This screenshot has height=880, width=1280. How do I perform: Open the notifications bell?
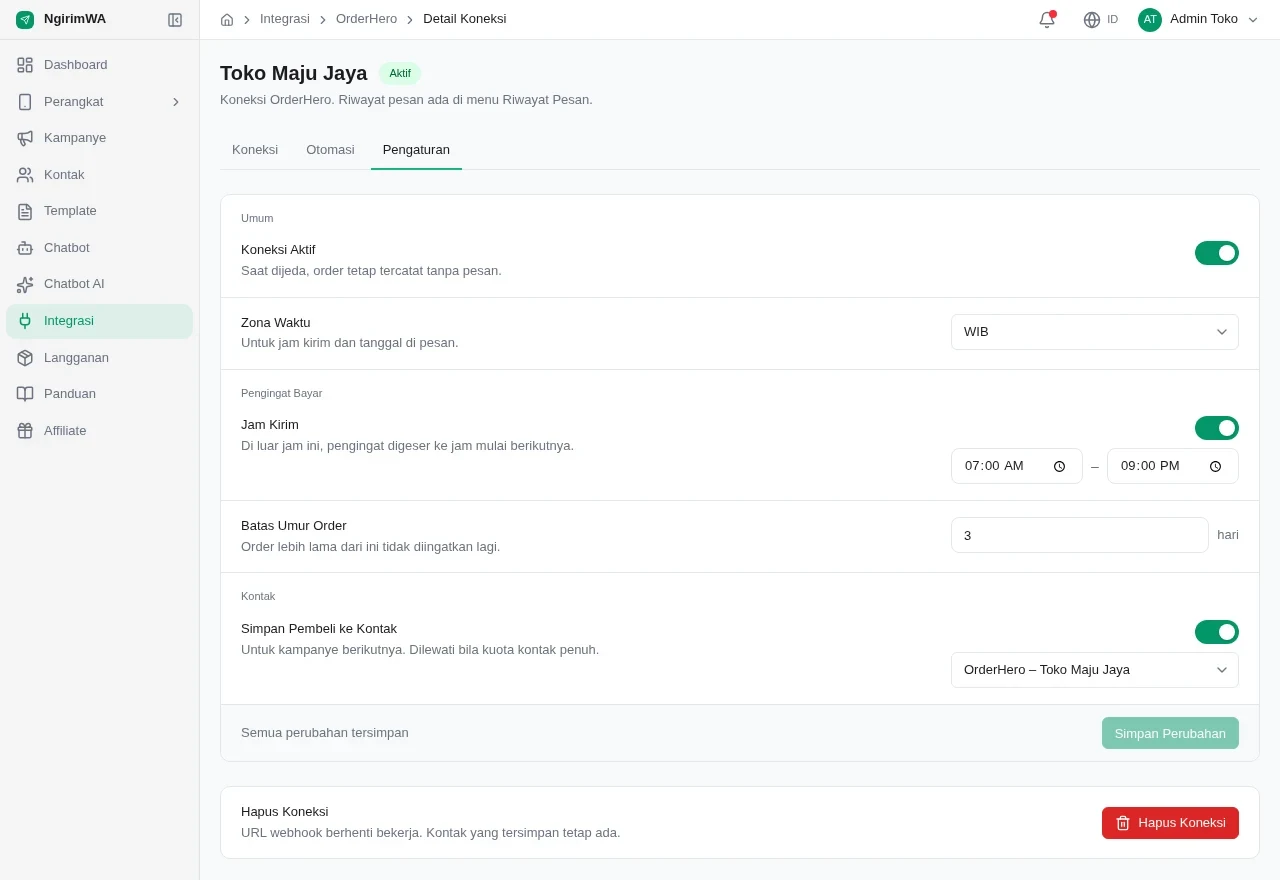tap(1047, 19)
